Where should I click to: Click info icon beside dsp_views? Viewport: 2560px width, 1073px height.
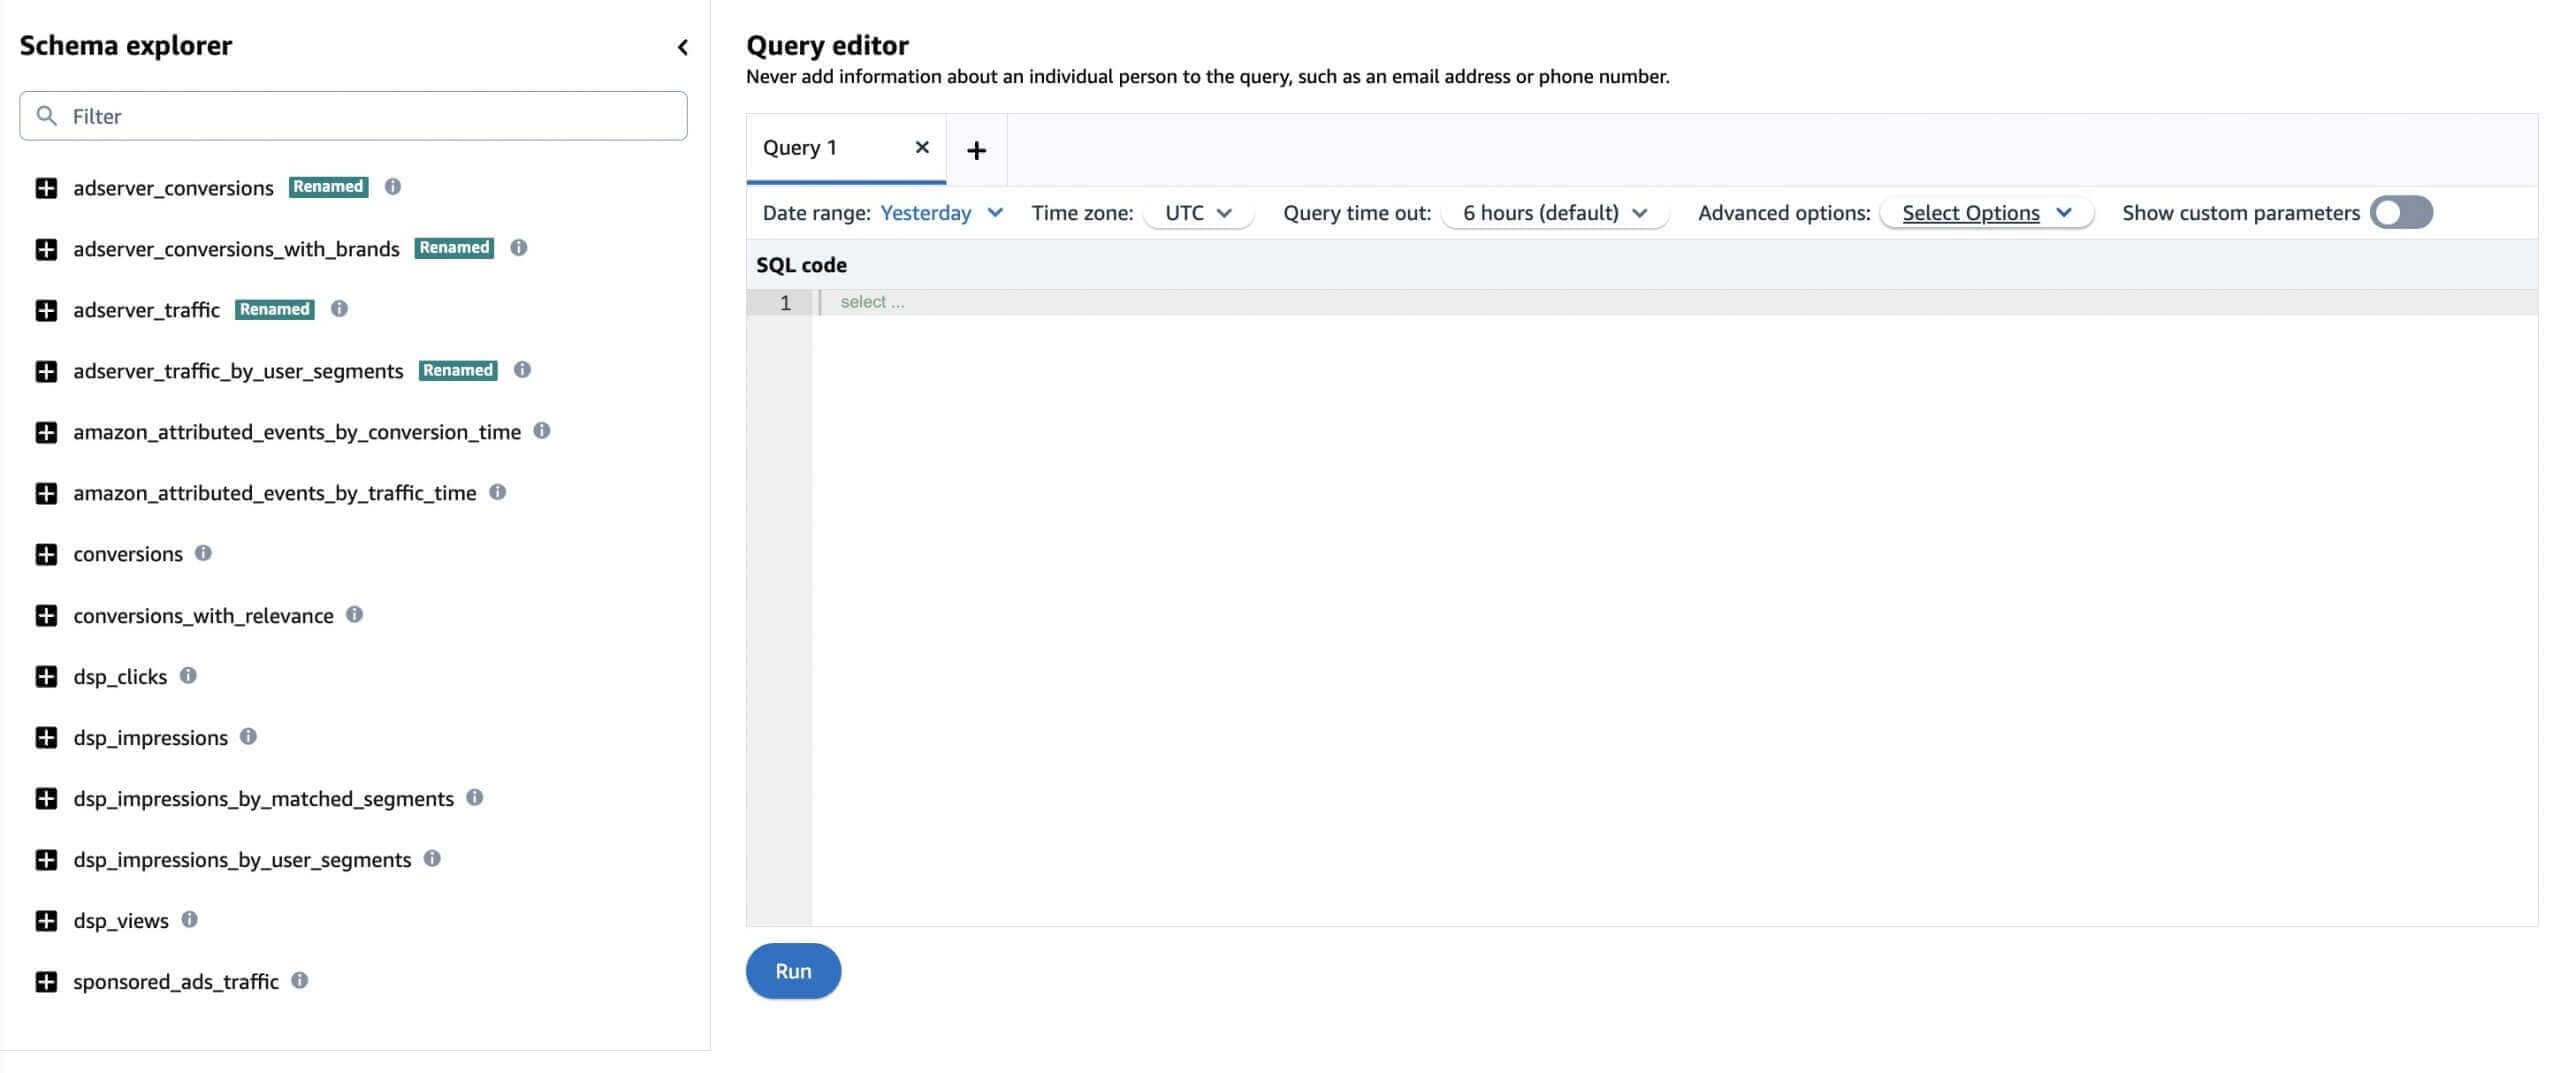pyautogui.click(x=189, y=920)
